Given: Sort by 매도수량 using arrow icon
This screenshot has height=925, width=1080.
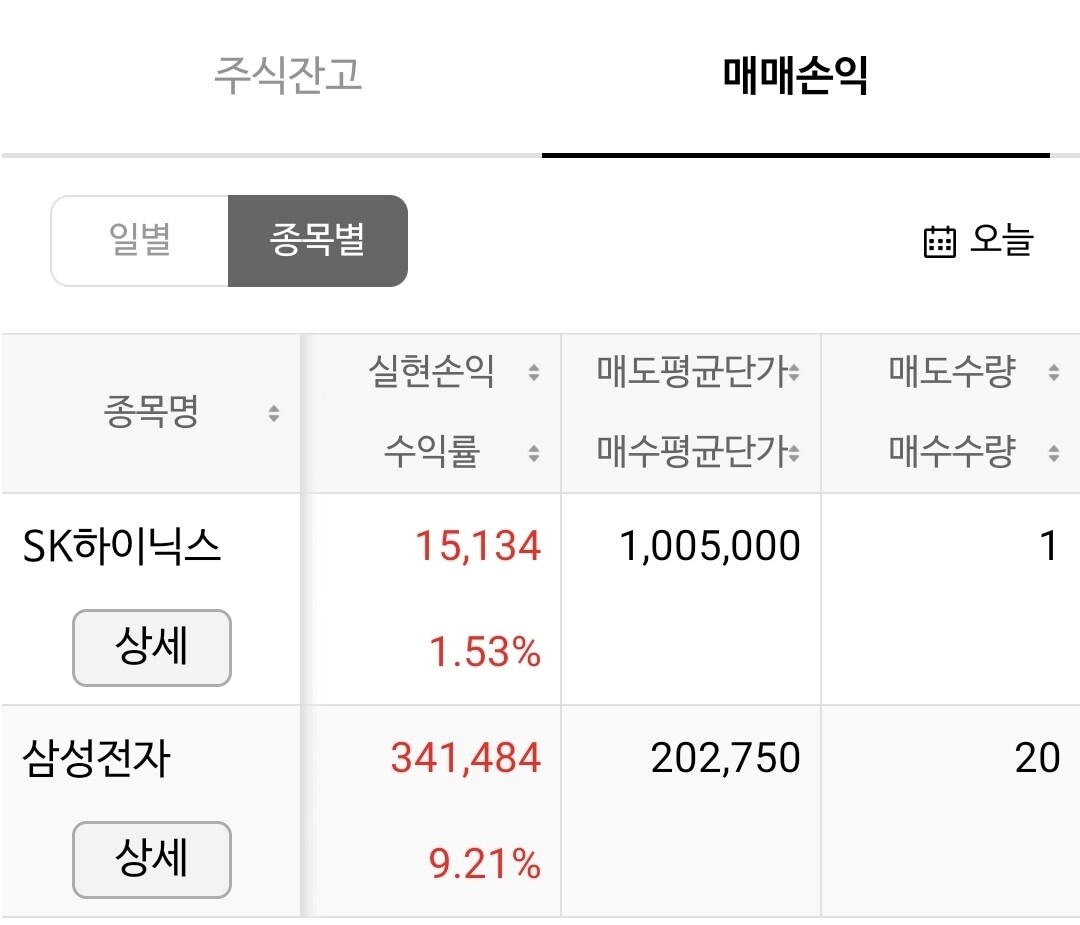Looking at the screenshot, I should pyautogui.click(x=1053, y=373).
